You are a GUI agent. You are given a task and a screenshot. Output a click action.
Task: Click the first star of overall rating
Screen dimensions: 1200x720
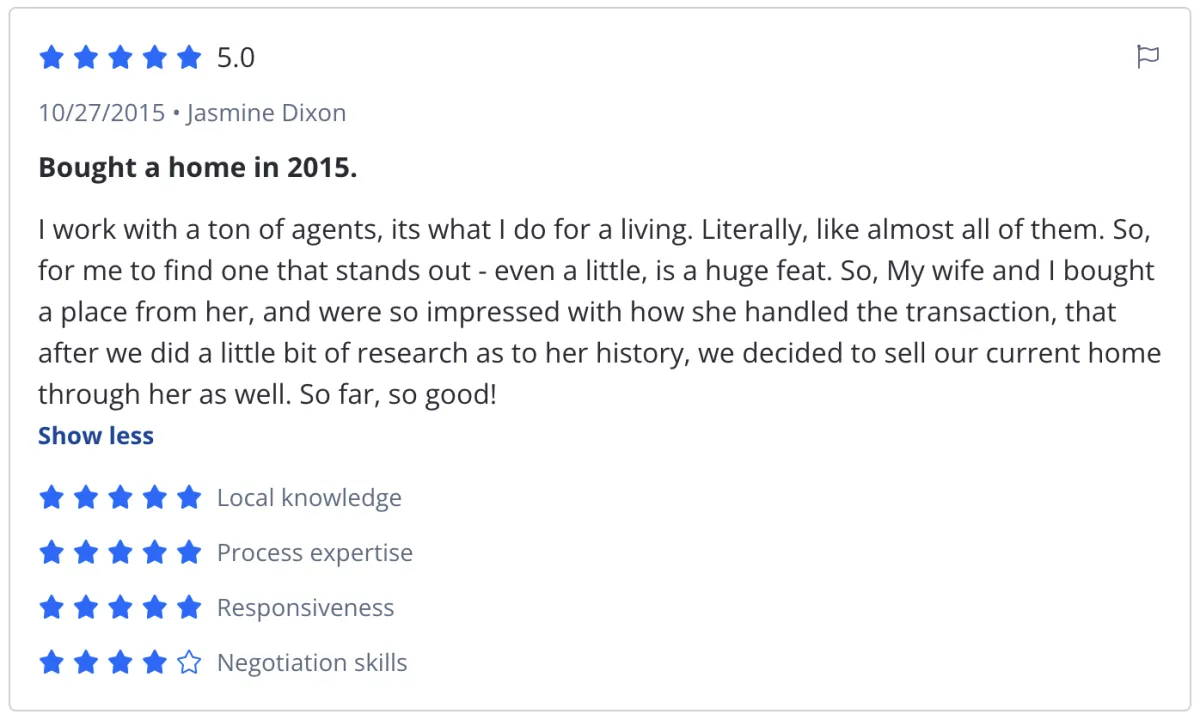[51, 58]
